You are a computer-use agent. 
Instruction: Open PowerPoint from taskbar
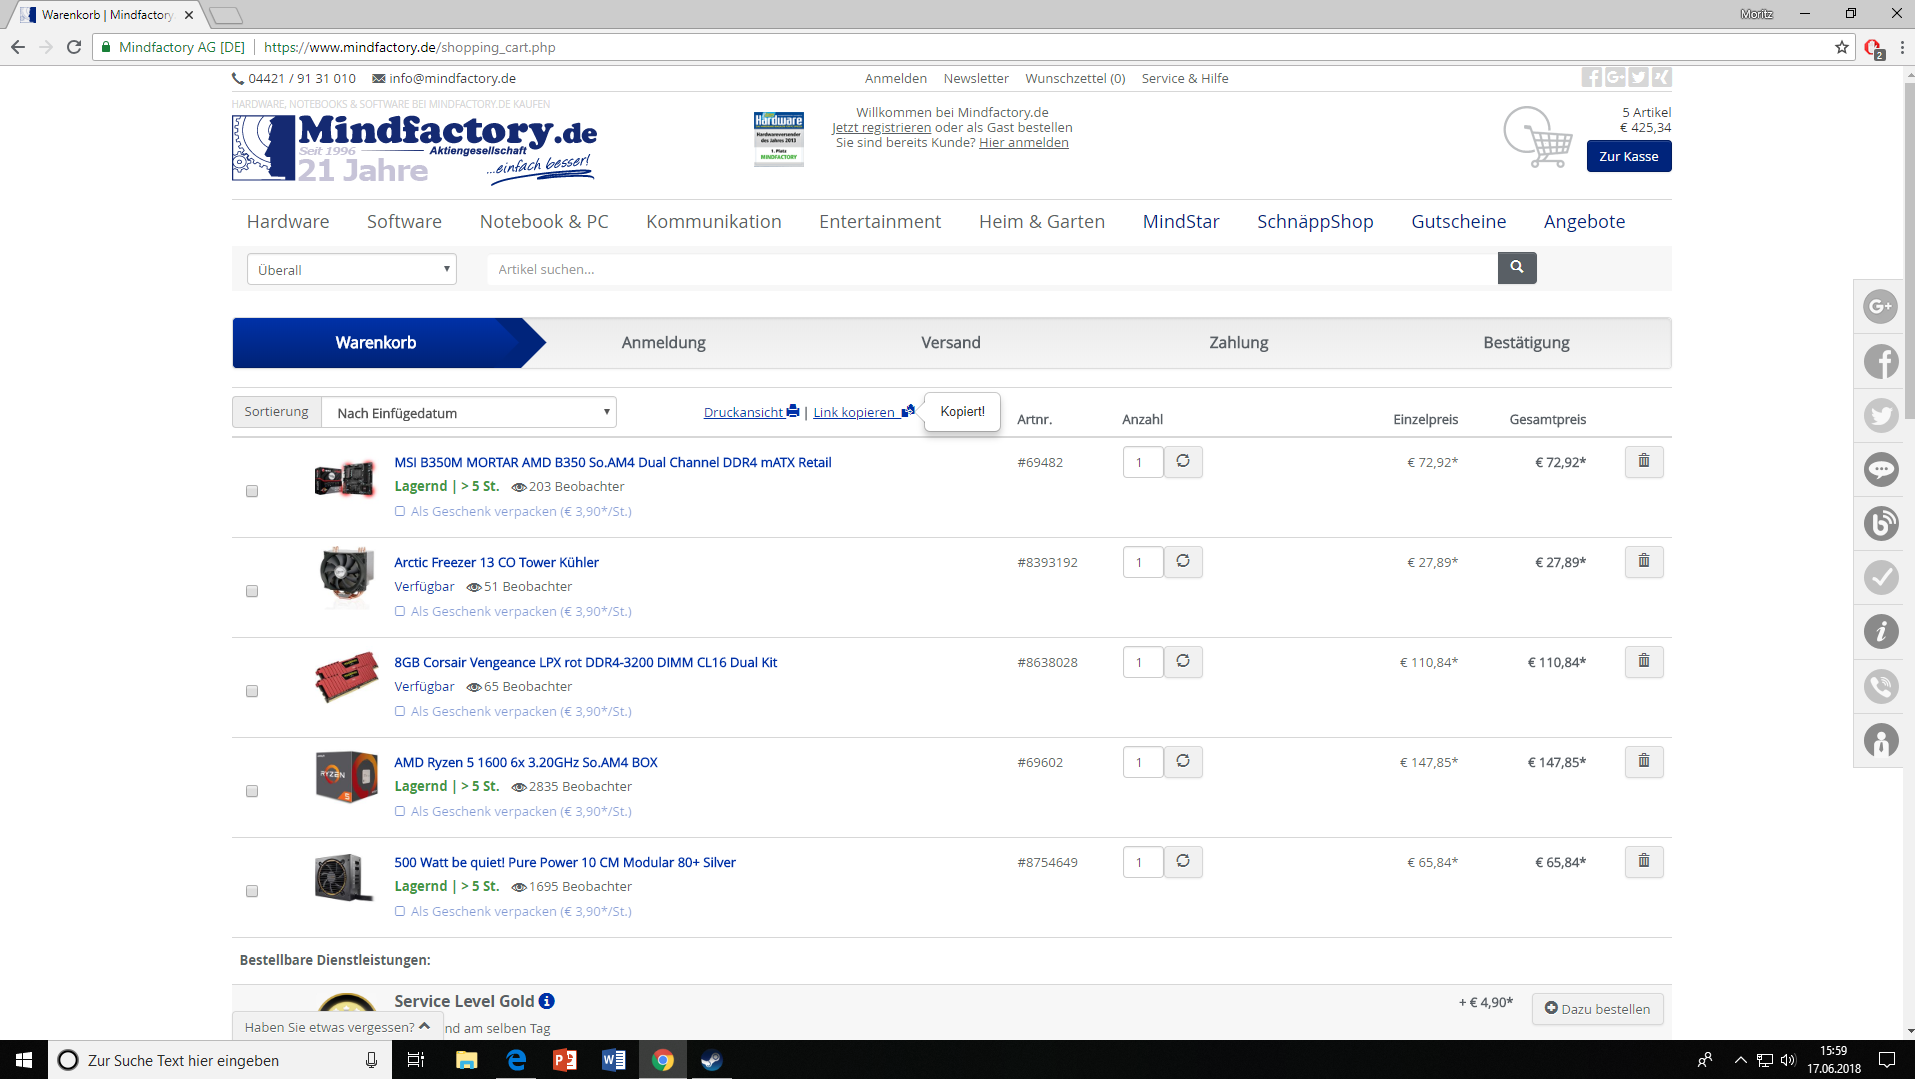(x=565, y=1060)
